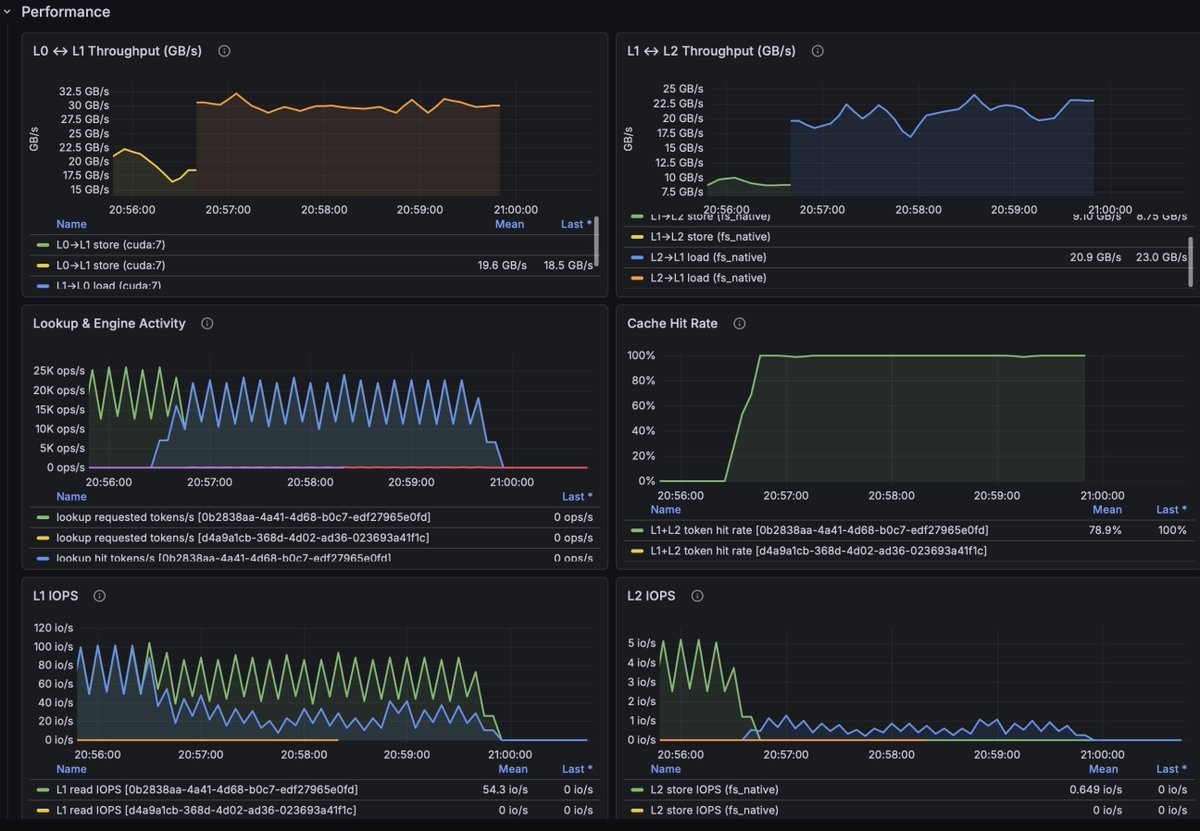Toggle lookup requested tokens/s [d4a9a1cb…] series

click(x=242, y=538)
